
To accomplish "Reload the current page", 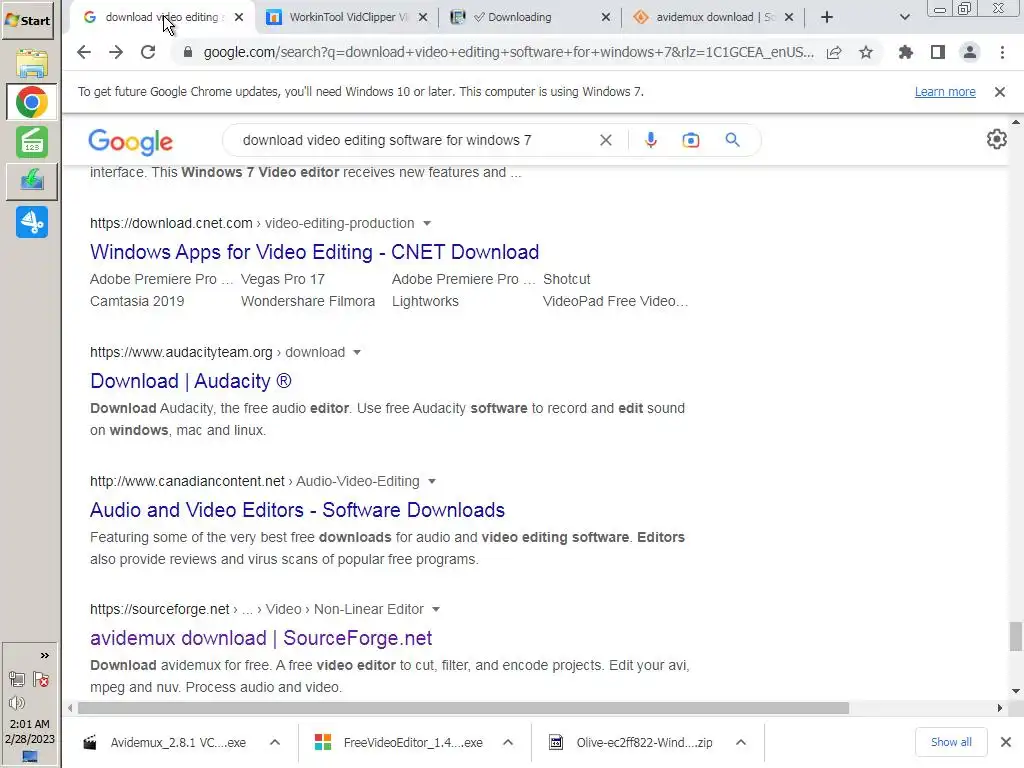I will (148, 52).
